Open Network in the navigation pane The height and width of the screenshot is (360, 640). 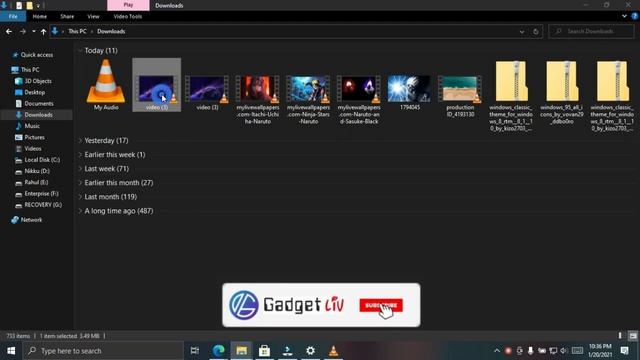click(x=27, y=220)
